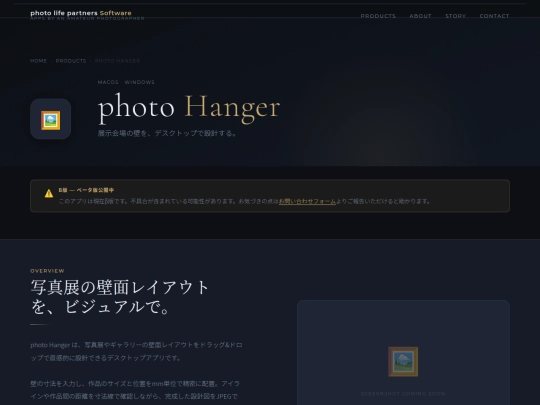Click the photo life partners Software logo

[x=81, y=13]
